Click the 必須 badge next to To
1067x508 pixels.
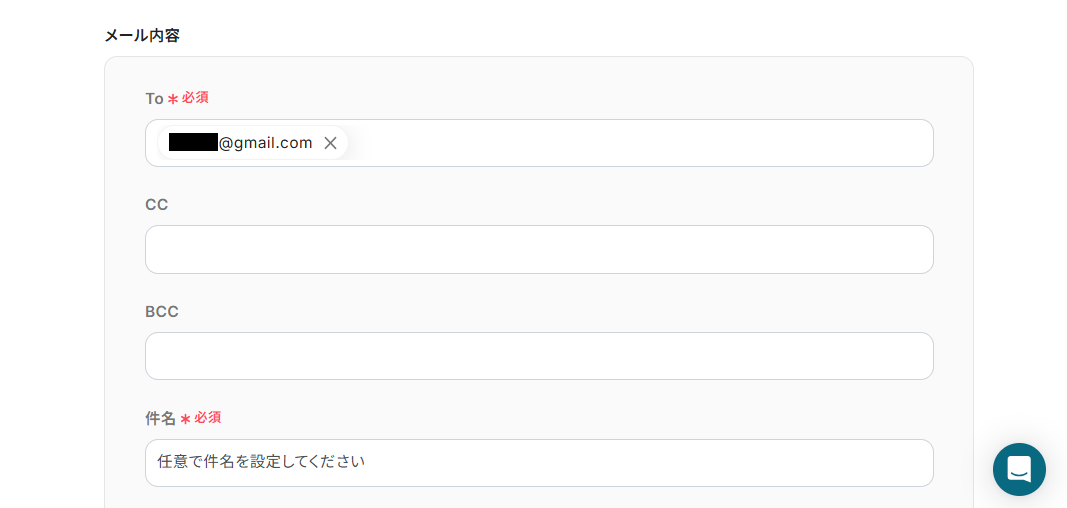point(195,98)
